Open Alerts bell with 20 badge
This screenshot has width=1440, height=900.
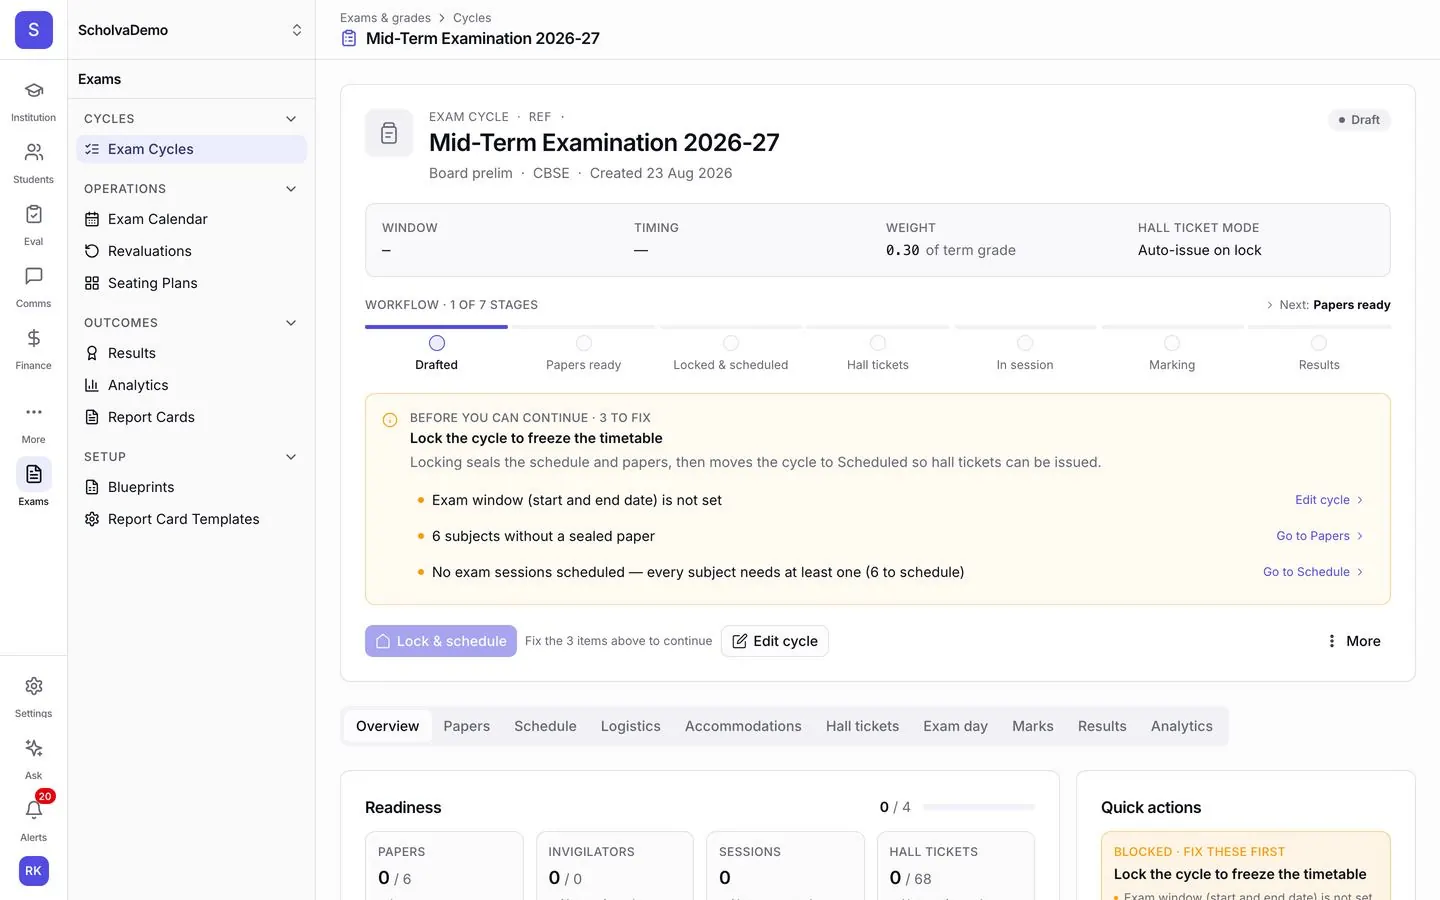(x=33, y=810)
